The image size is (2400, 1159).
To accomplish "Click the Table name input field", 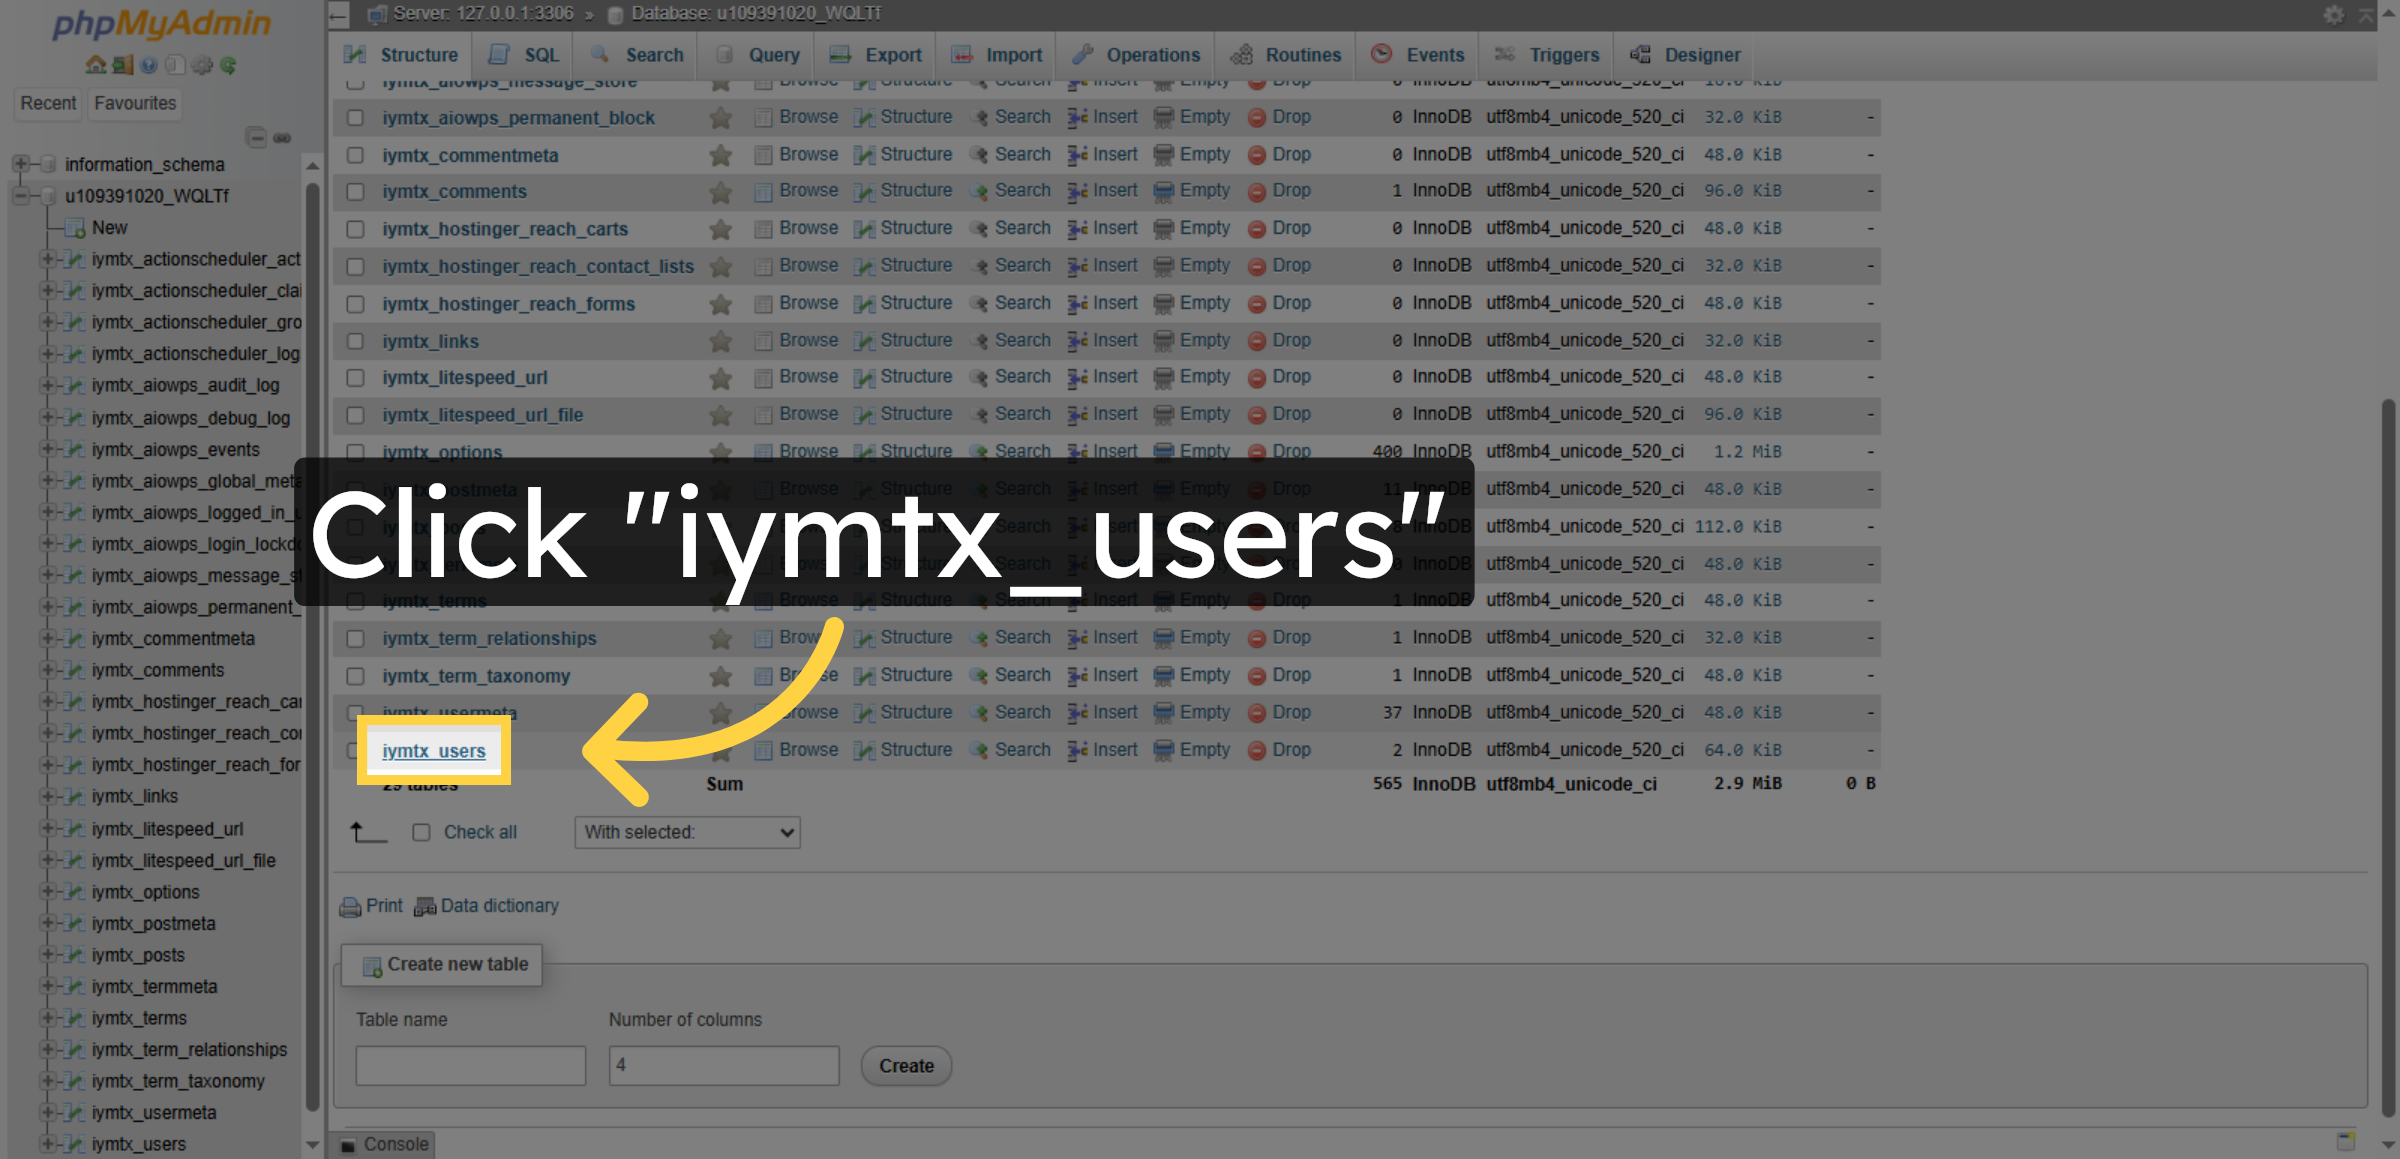I will tap(470, 1066).
